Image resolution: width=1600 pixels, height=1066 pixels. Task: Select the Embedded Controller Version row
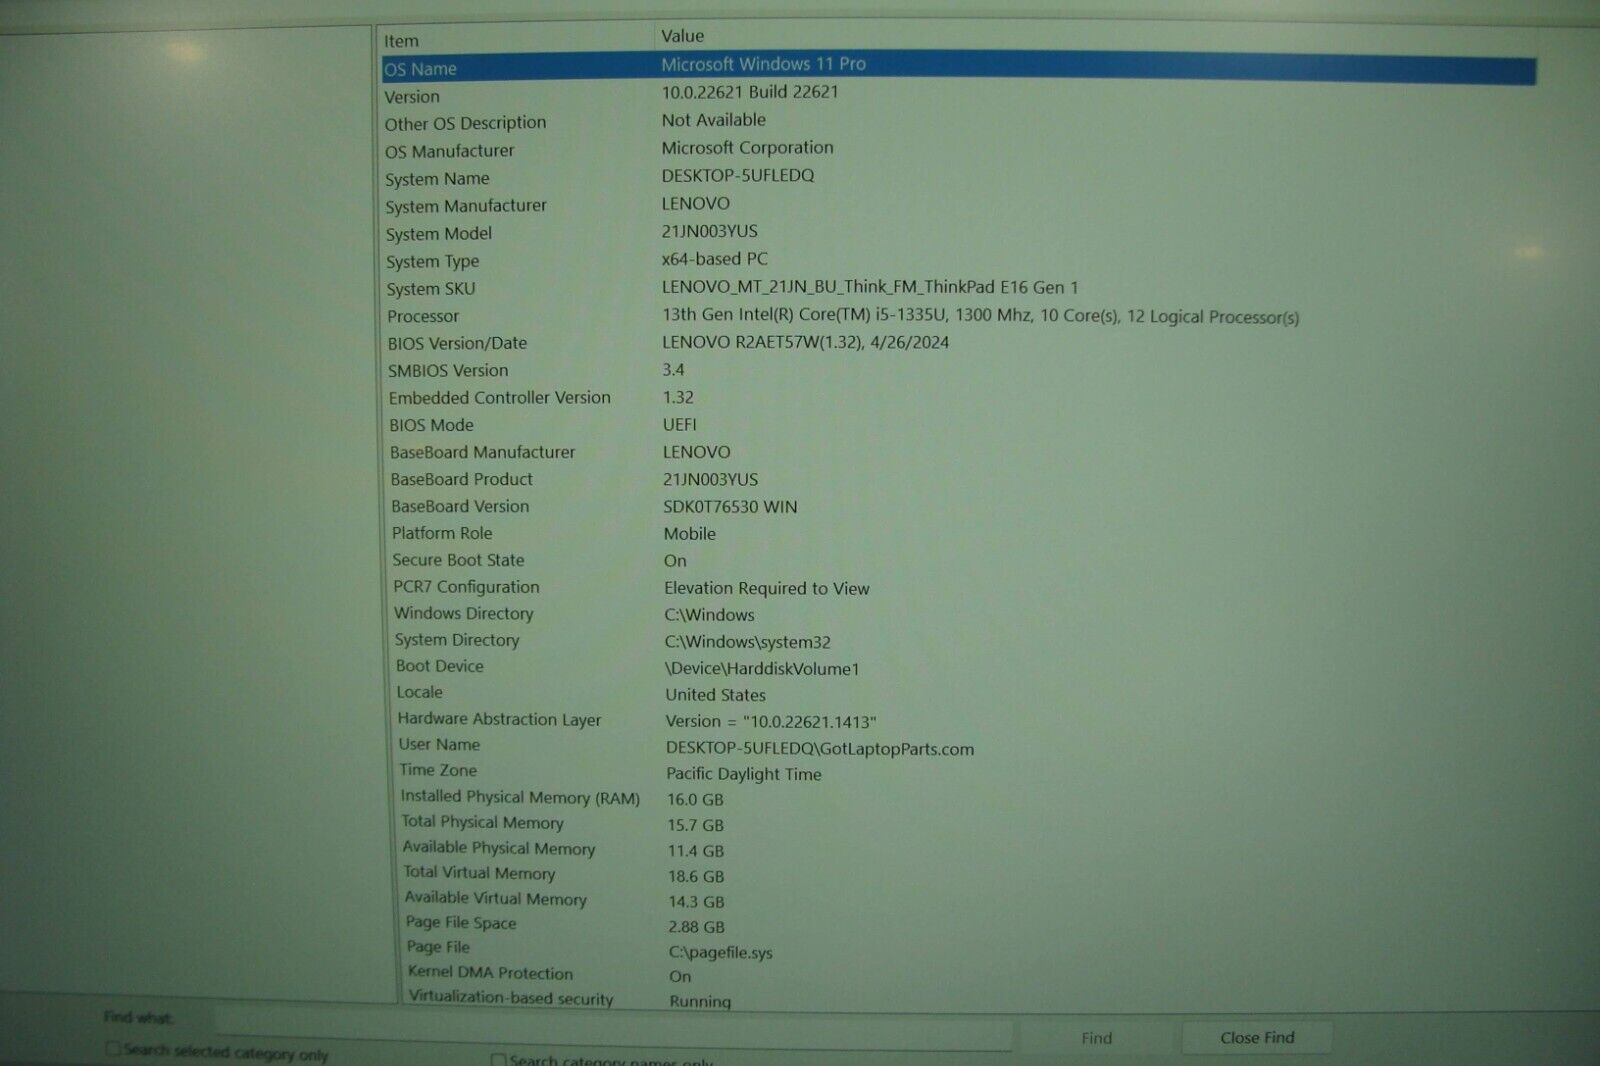pyautogui.click(x=958, y=397)
